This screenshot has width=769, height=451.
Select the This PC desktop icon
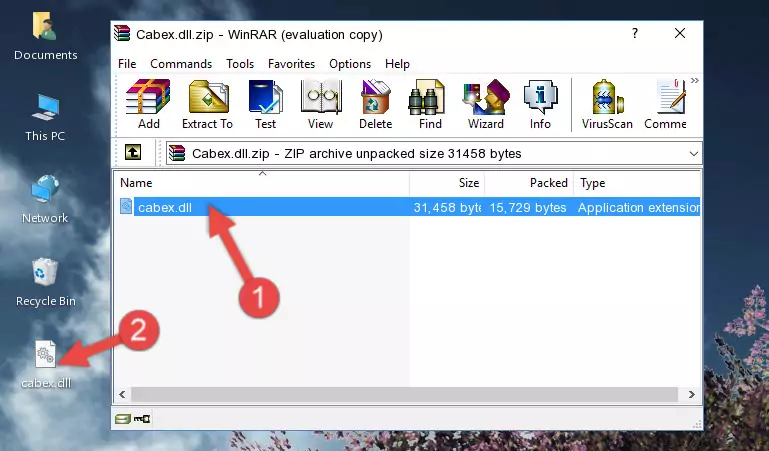(45, 118)
